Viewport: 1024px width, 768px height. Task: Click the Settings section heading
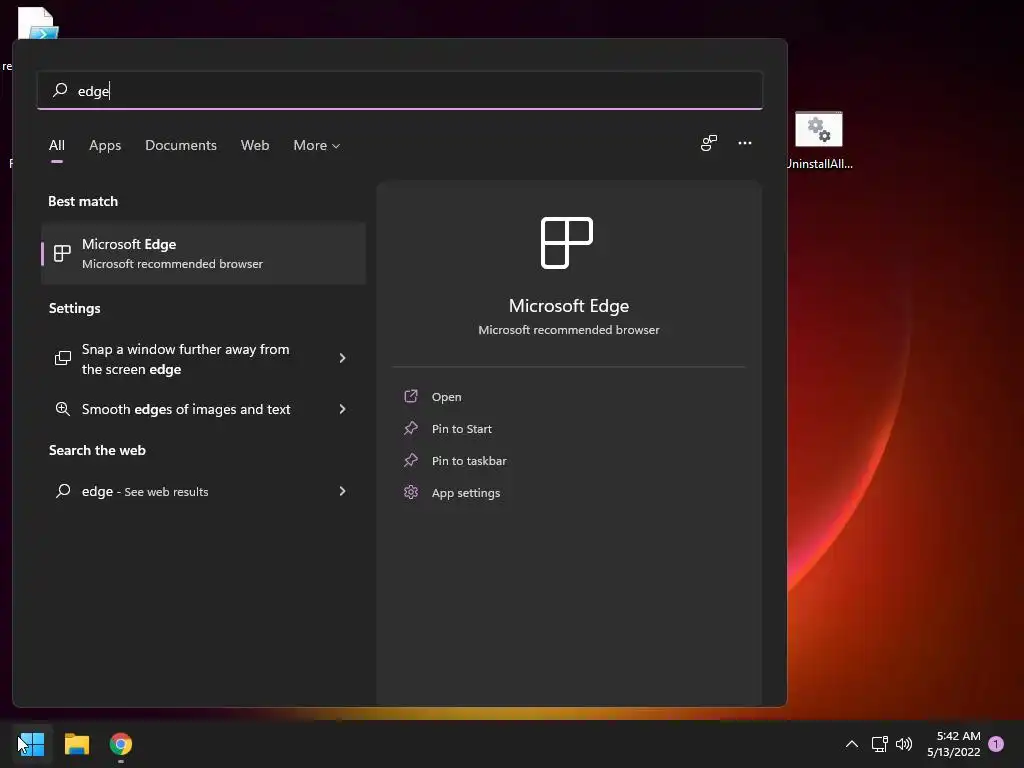(74, 308)
